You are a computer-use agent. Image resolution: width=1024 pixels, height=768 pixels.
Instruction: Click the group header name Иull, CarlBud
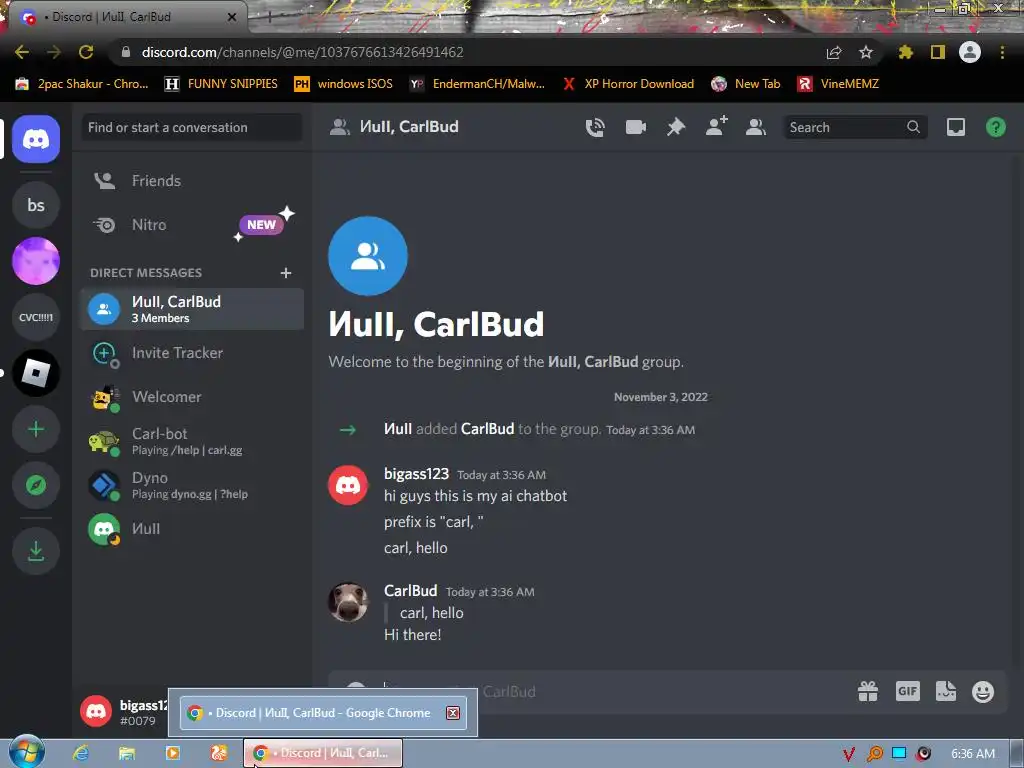coord(409,127)
